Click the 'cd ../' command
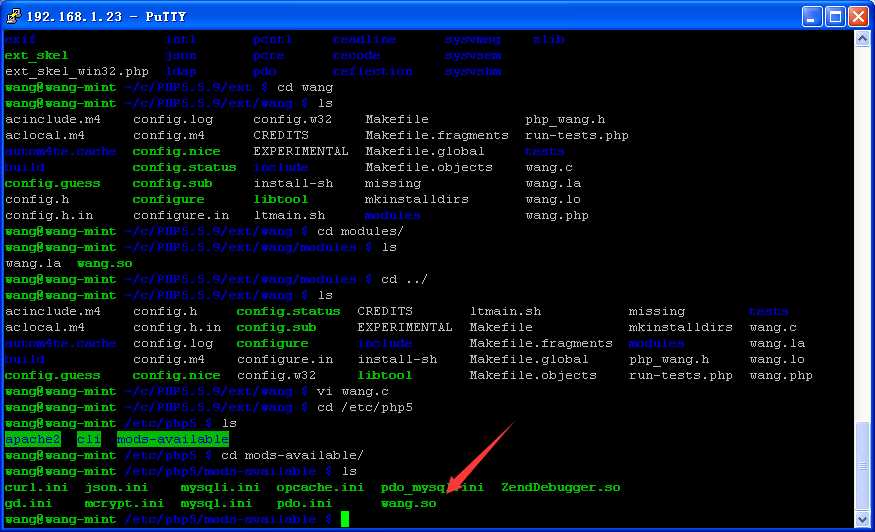 [404, 279]
